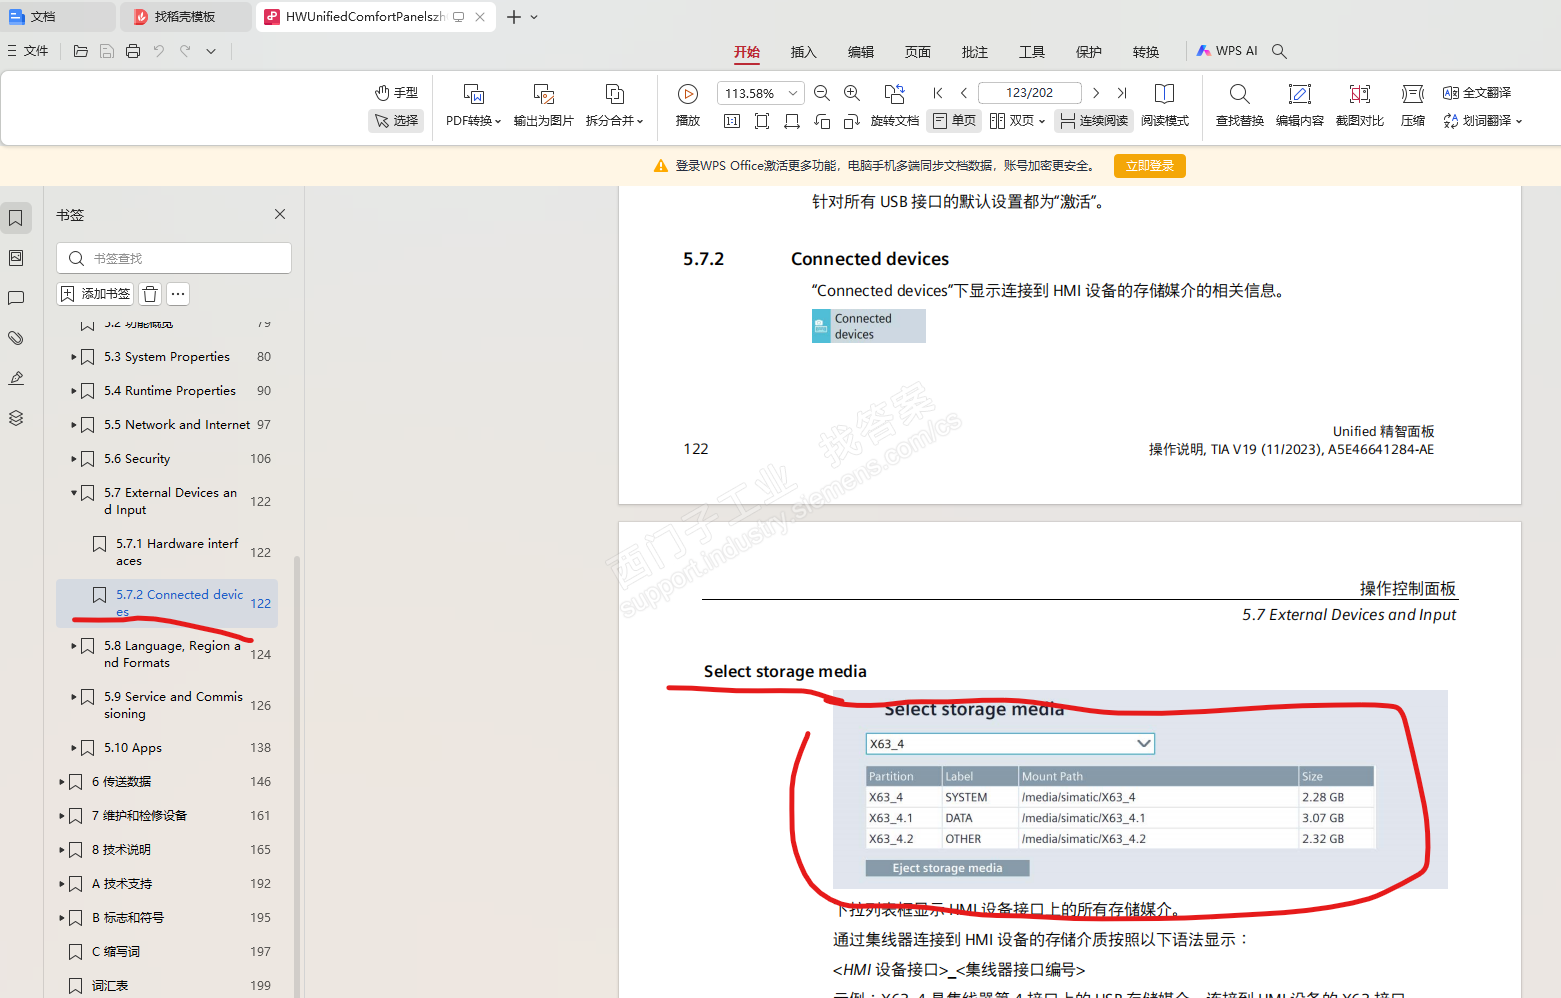This screenshot has height=998, width=1561.
Task: Click the 输出为图片 export-to-image icon
Action: (543, 94)
